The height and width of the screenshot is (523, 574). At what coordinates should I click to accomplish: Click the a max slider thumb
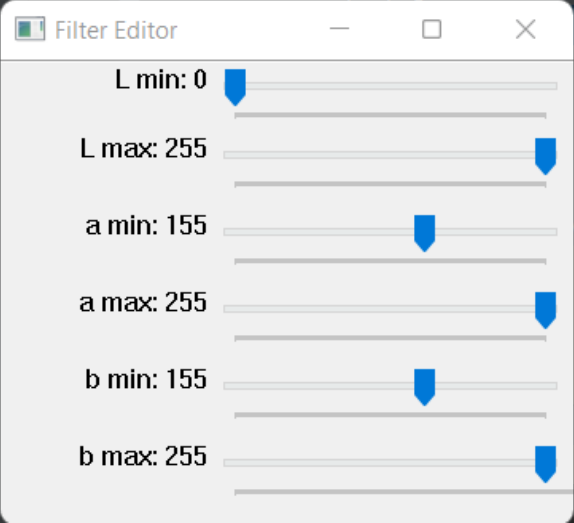[x=545, y=310]
